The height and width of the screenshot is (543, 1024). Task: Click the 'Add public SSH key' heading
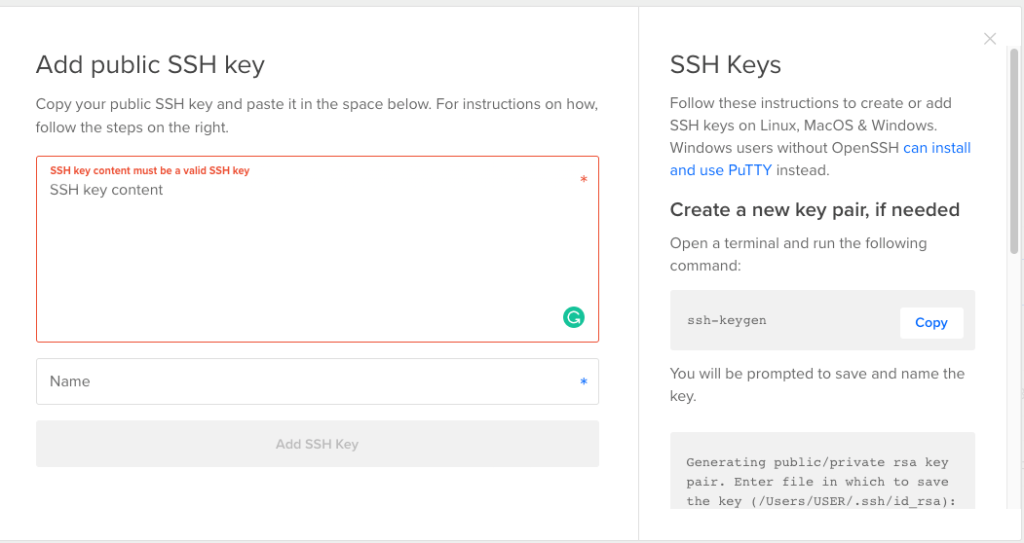coord(150,66)
